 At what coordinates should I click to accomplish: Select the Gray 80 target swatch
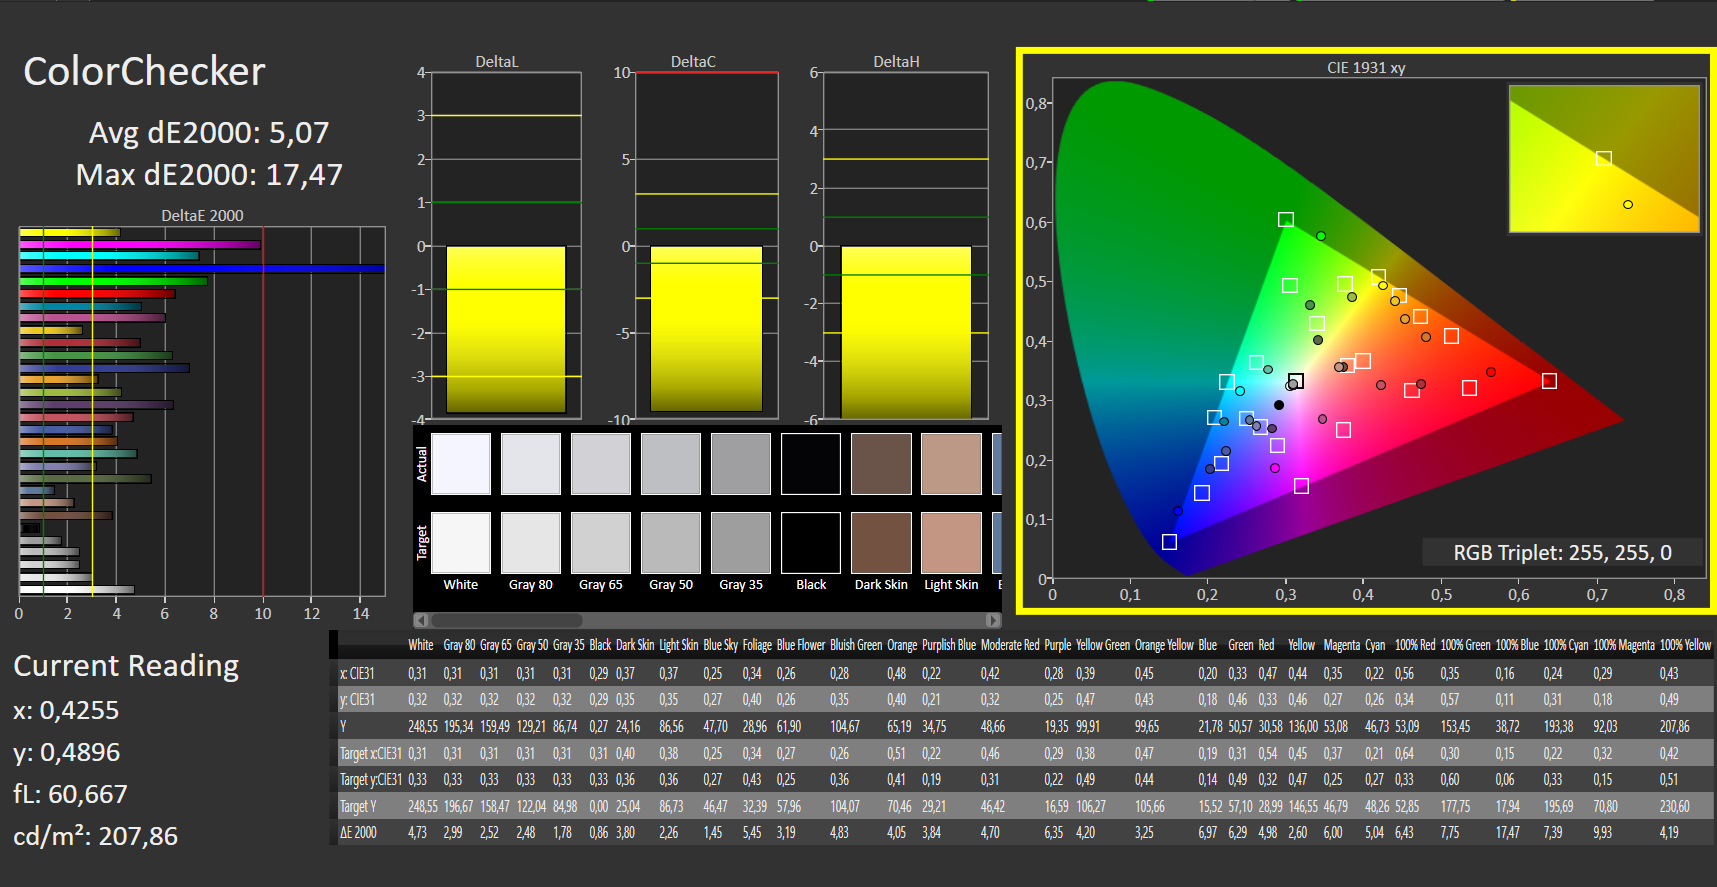click(x=531, y=543)
